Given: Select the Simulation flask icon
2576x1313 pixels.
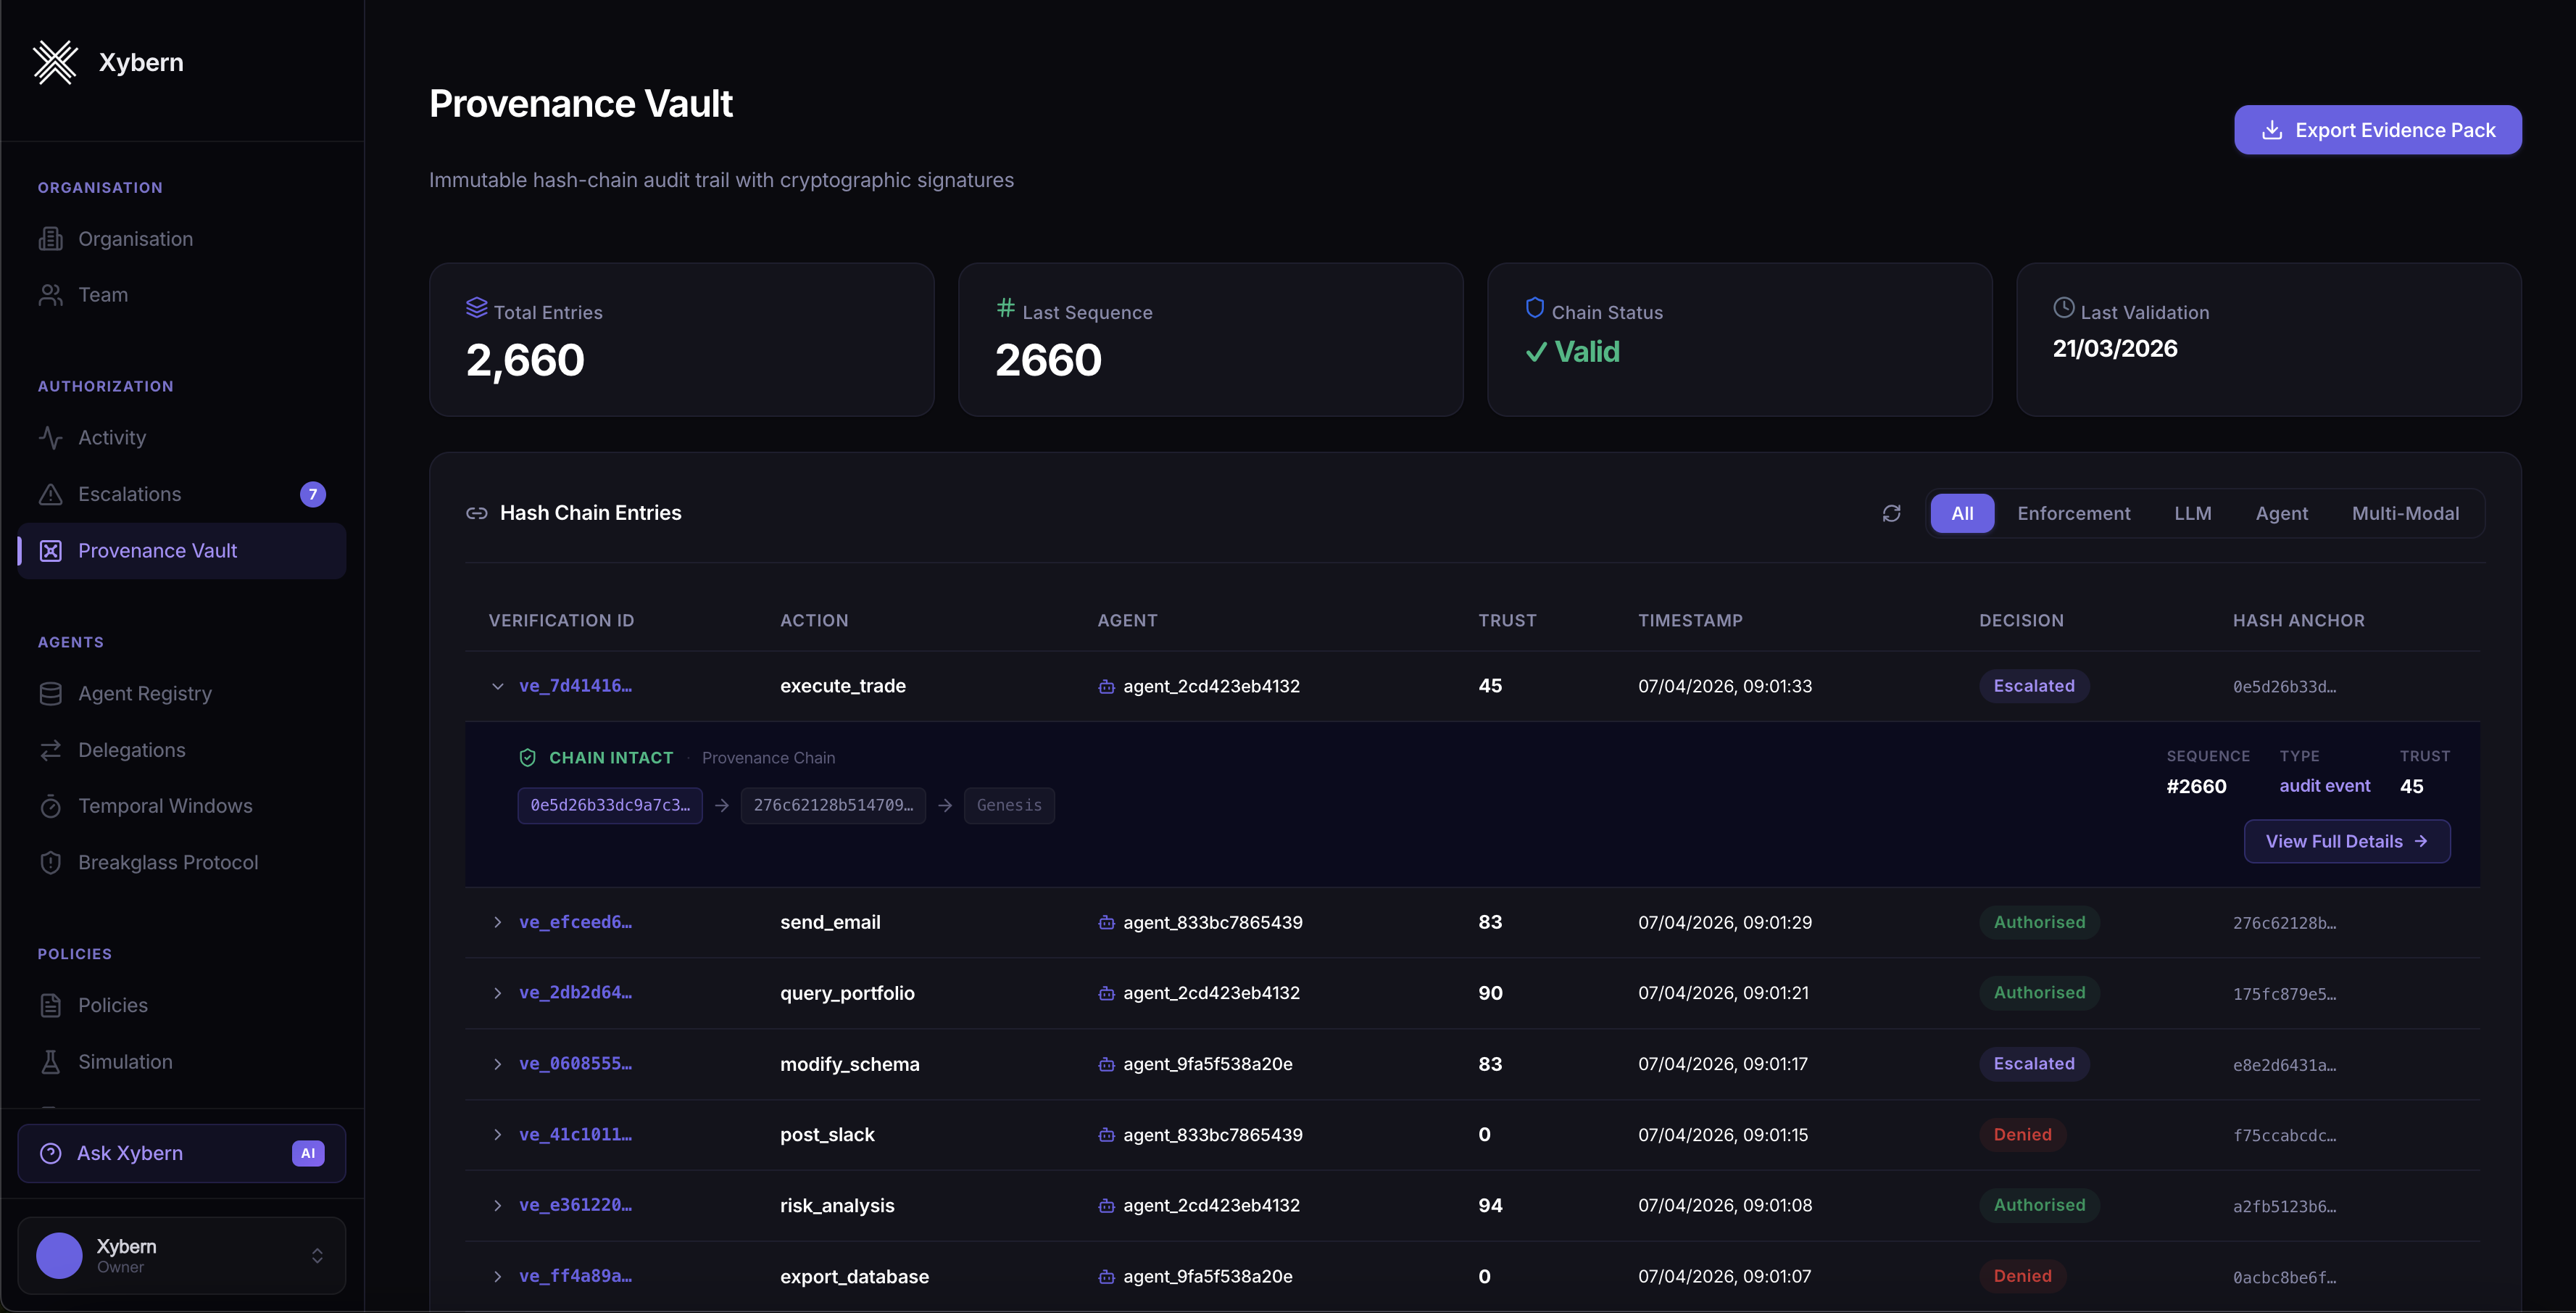Looking at the screenshot, I should (51, 1061).
